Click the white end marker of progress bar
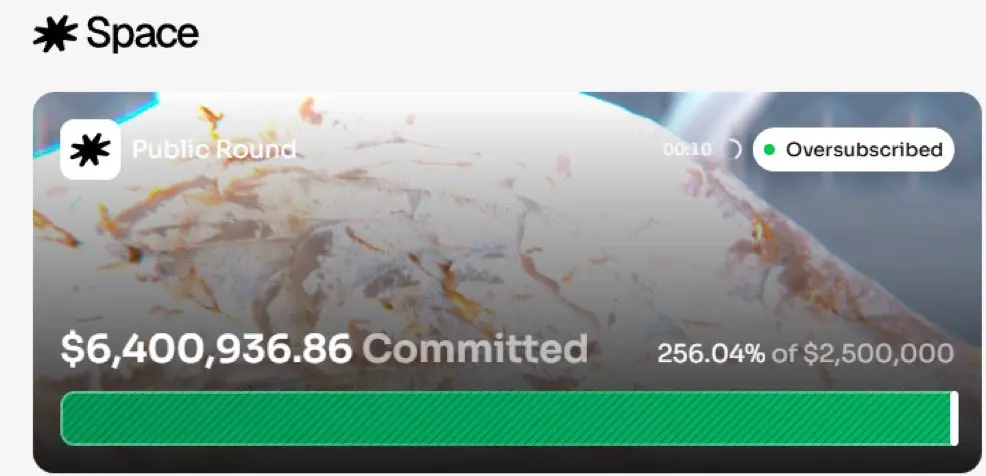Screen dimensions: 986x476 [x=955, y=418]
